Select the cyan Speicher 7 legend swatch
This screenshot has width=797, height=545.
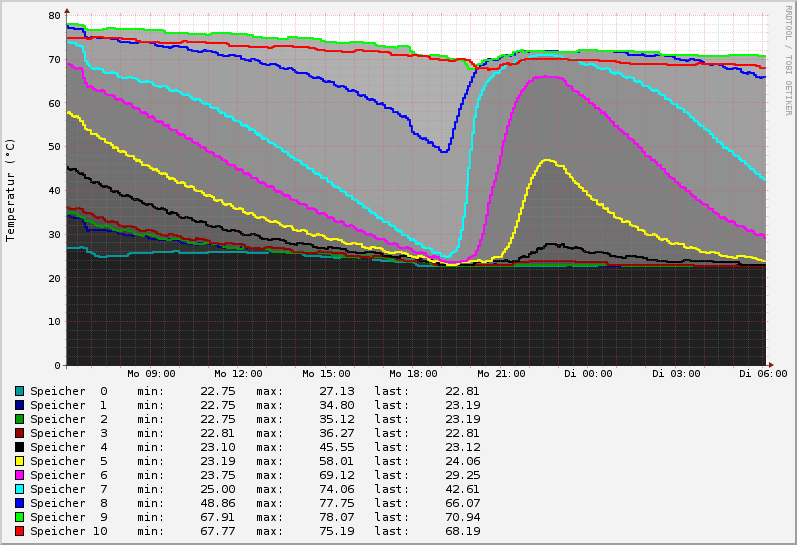(x=19, y=489)
